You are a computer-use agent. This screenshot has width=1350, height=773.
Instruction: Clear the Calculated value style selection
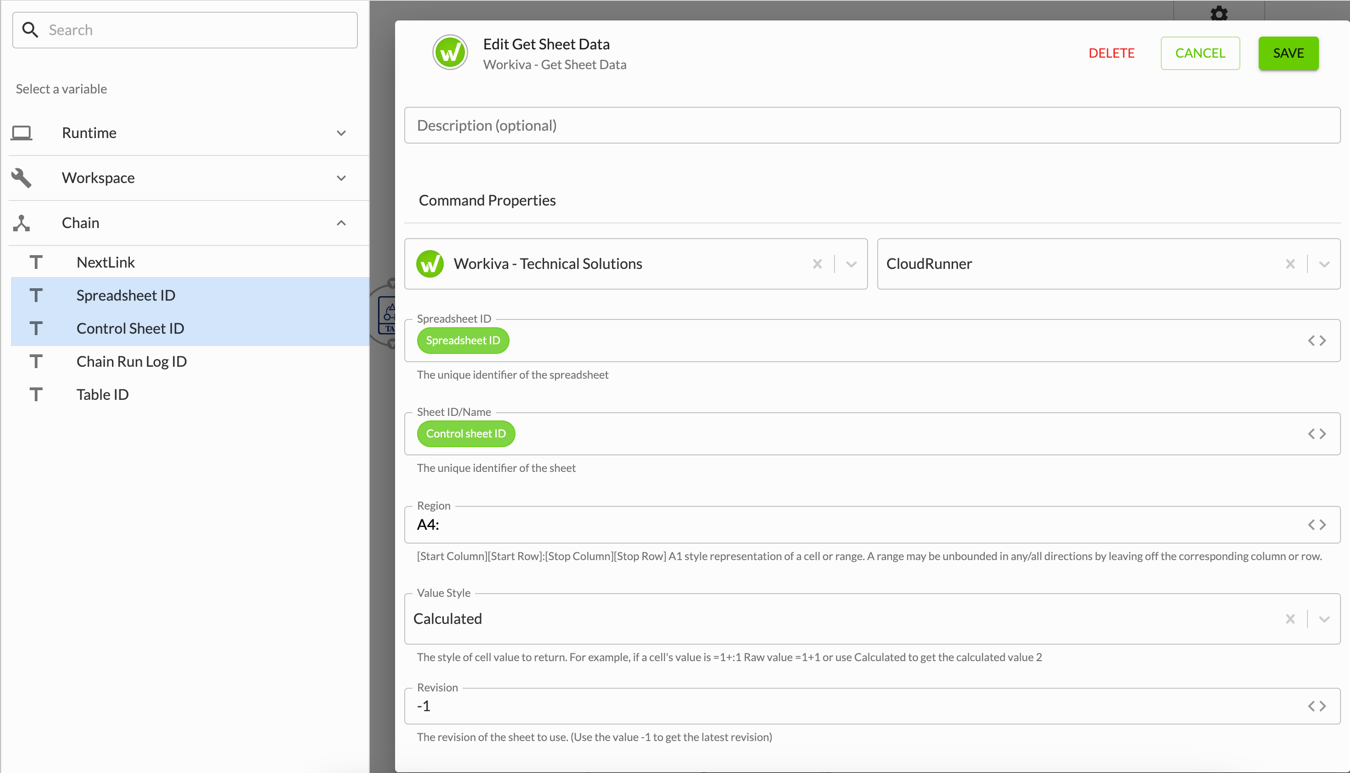point(1290,619)
